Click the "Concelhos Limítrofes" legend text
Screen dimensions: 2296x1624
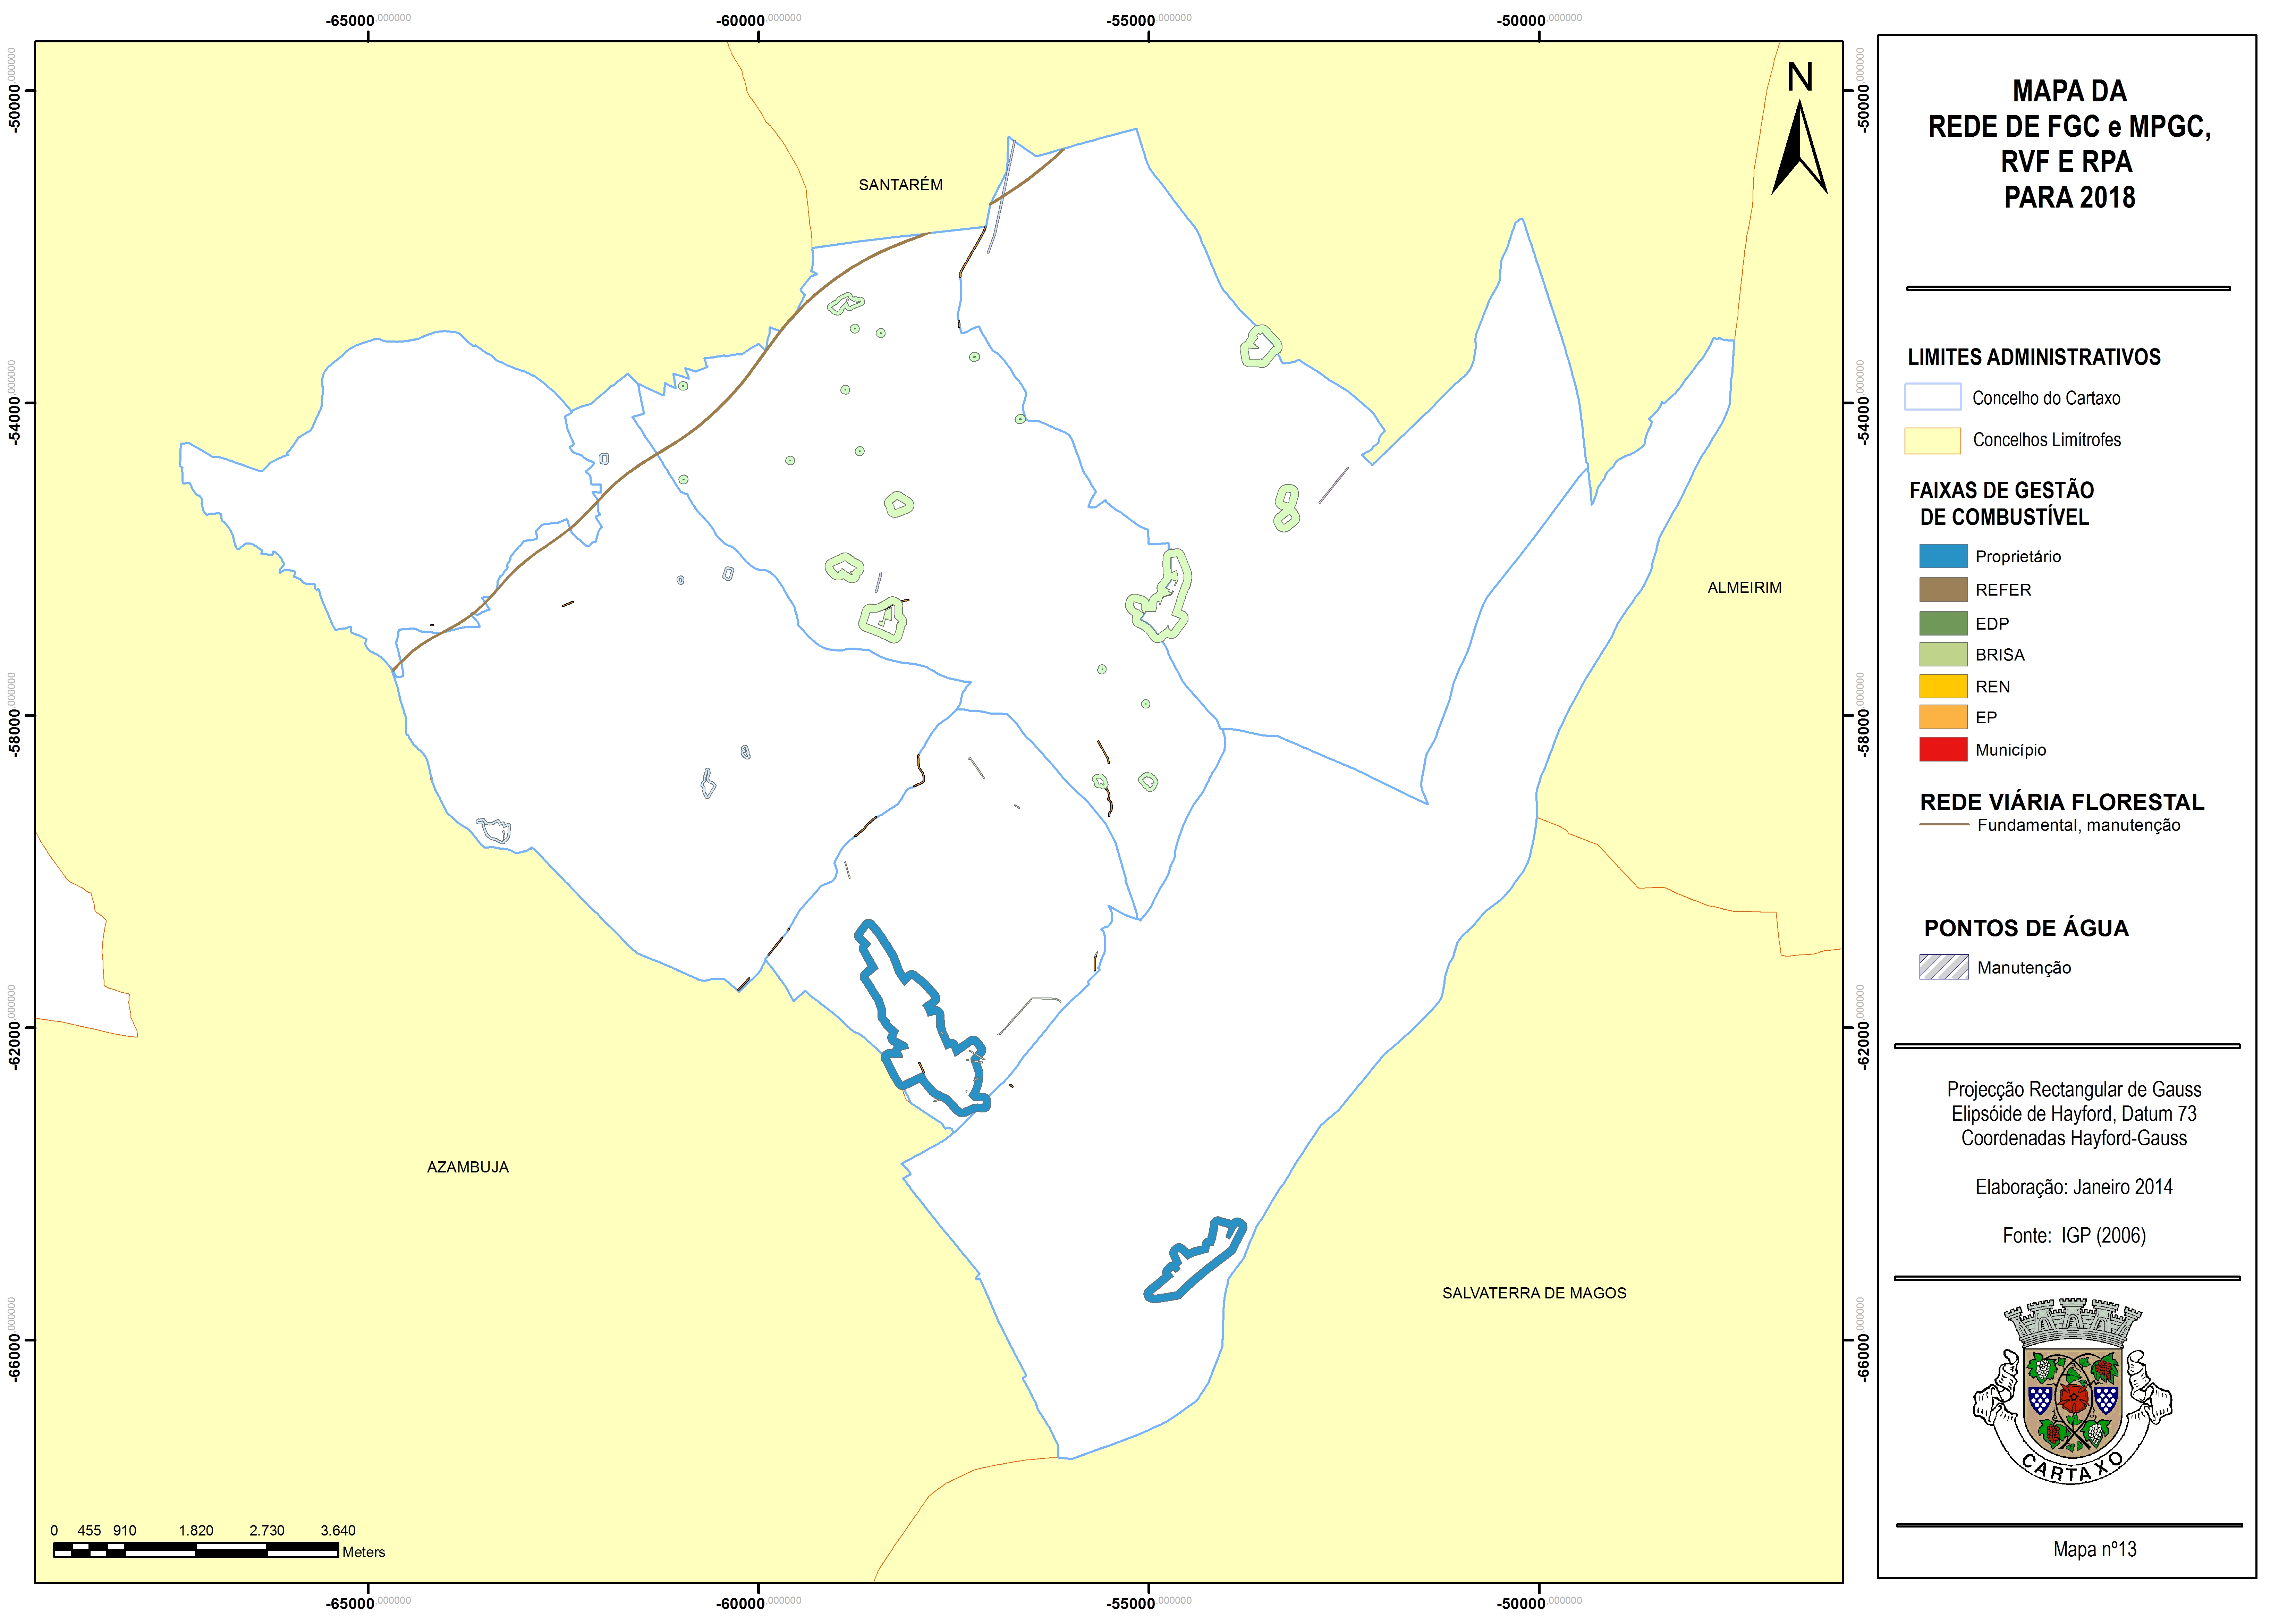(x=2047, y=440)
